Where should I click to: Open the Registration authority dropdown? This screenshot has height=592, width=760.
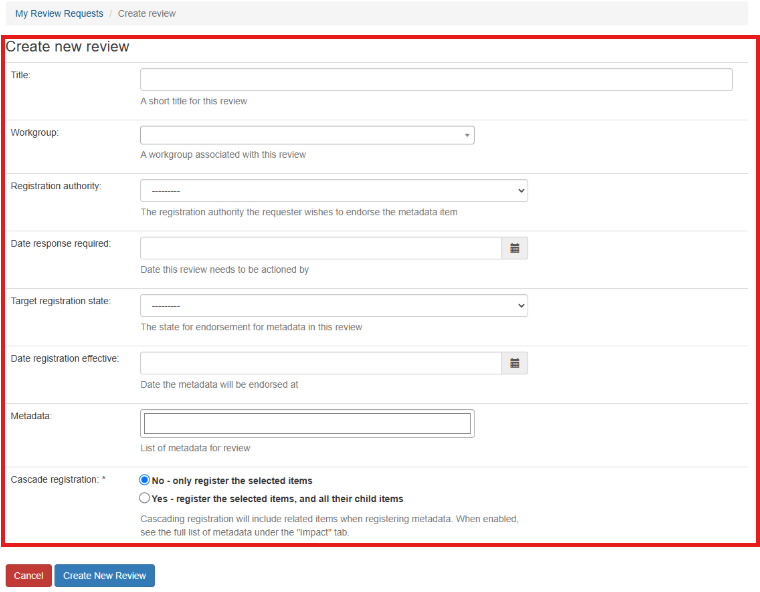(333, 191)
